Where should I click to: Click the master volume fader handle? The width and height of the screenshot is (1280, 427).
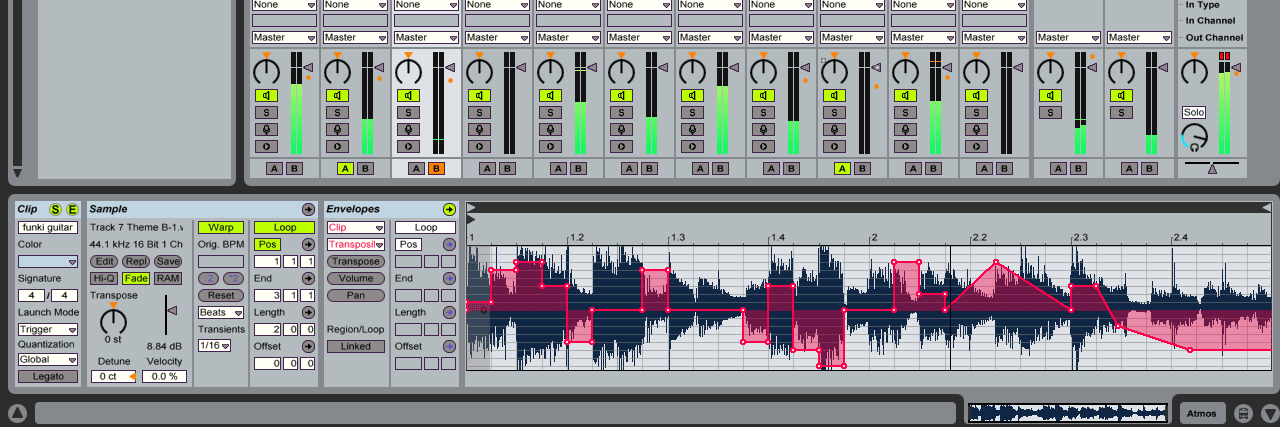click(x=1236, y=68)
